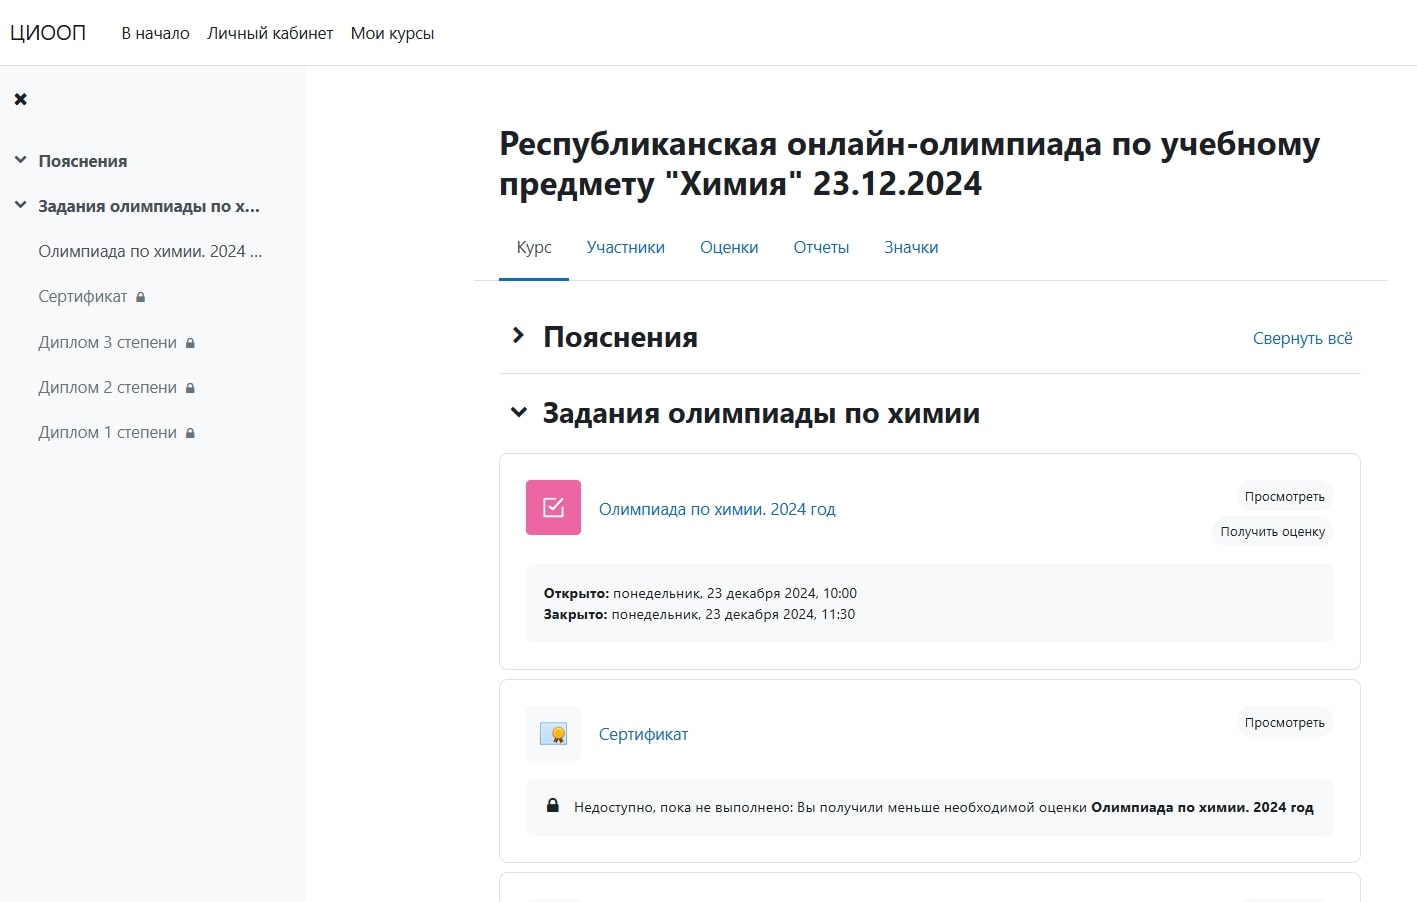1417x902 pixels.
Task: Click lock icon beside Диплом 3 степени
Action: 190,343
